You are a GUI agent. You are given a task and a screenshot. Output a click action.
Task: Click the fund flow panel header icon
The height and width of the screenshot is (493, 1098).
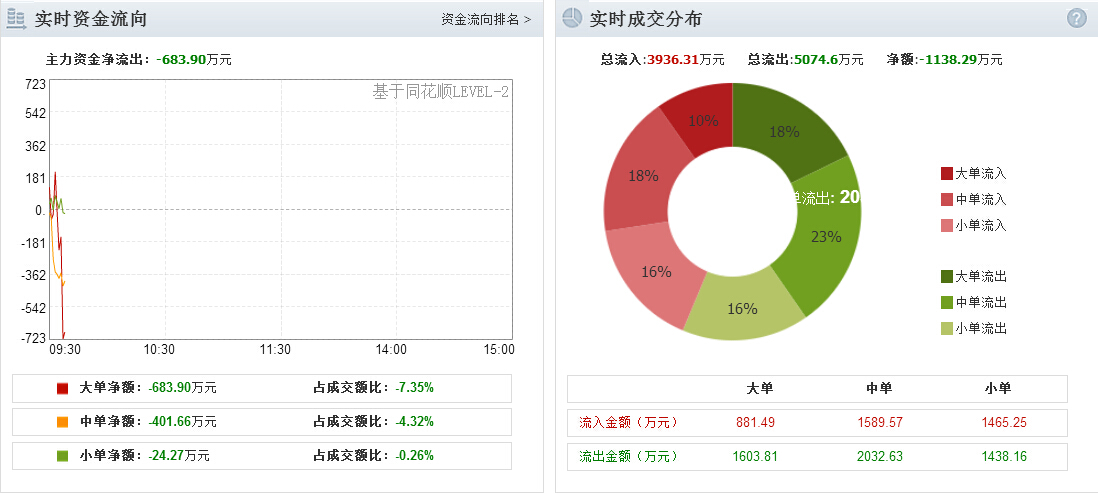click(x=17, y=19)
